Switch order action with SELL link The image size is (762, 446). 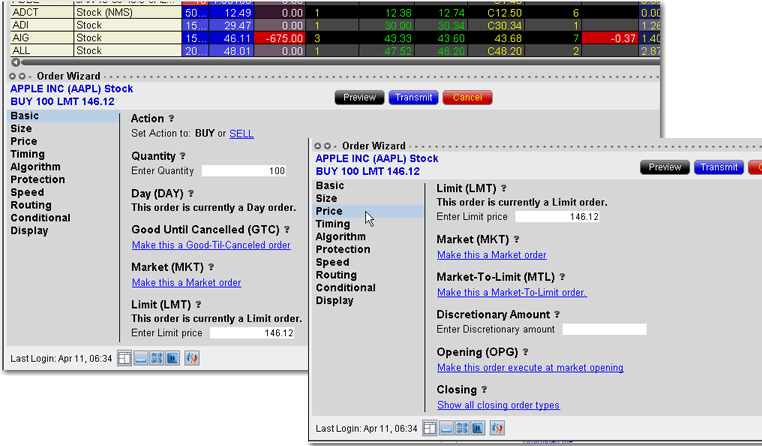[242, 134]
